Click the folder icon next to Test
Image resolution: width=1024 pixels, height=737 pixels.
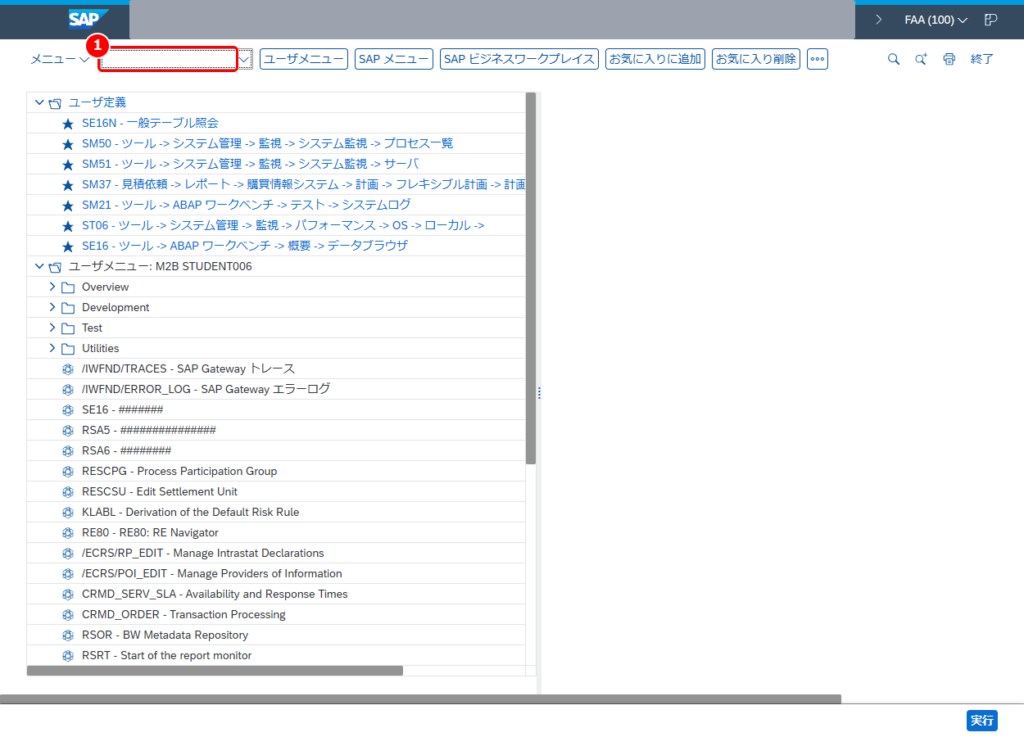[68, 328]
